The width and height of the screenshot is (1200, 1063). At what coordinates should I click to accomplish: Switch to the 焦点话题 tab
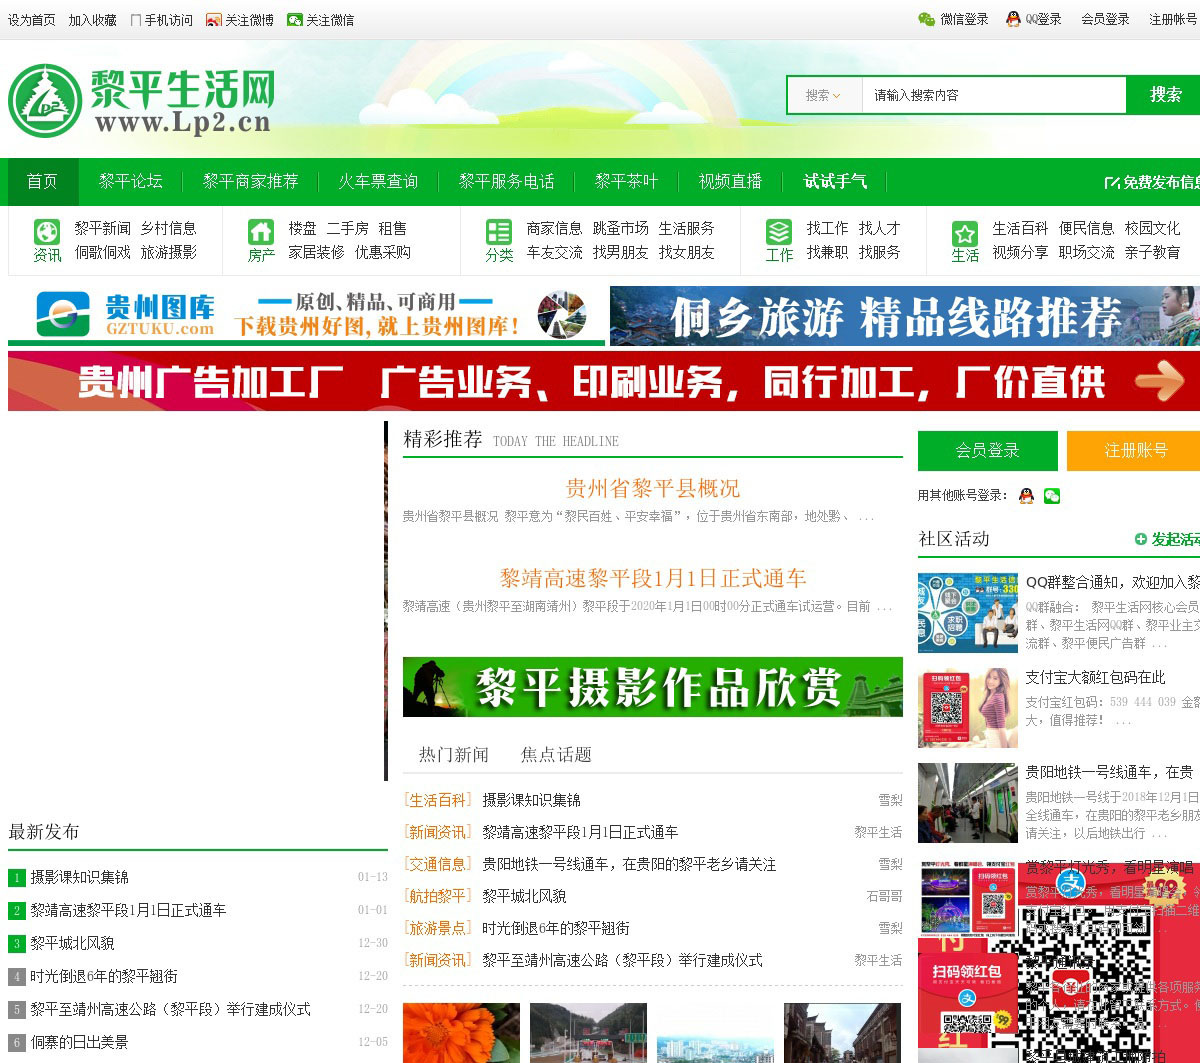pyautogui.click(x=556, y=754)
